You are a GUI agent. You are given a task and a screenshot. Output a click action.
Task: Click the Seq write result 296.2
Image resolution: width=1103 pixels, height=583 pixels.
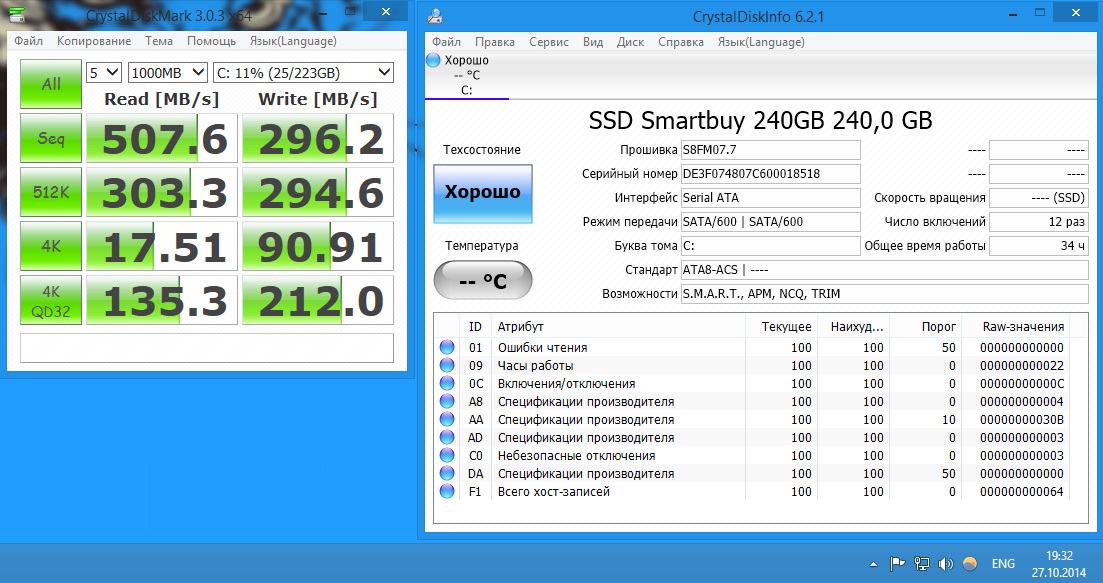coord(318,138)
